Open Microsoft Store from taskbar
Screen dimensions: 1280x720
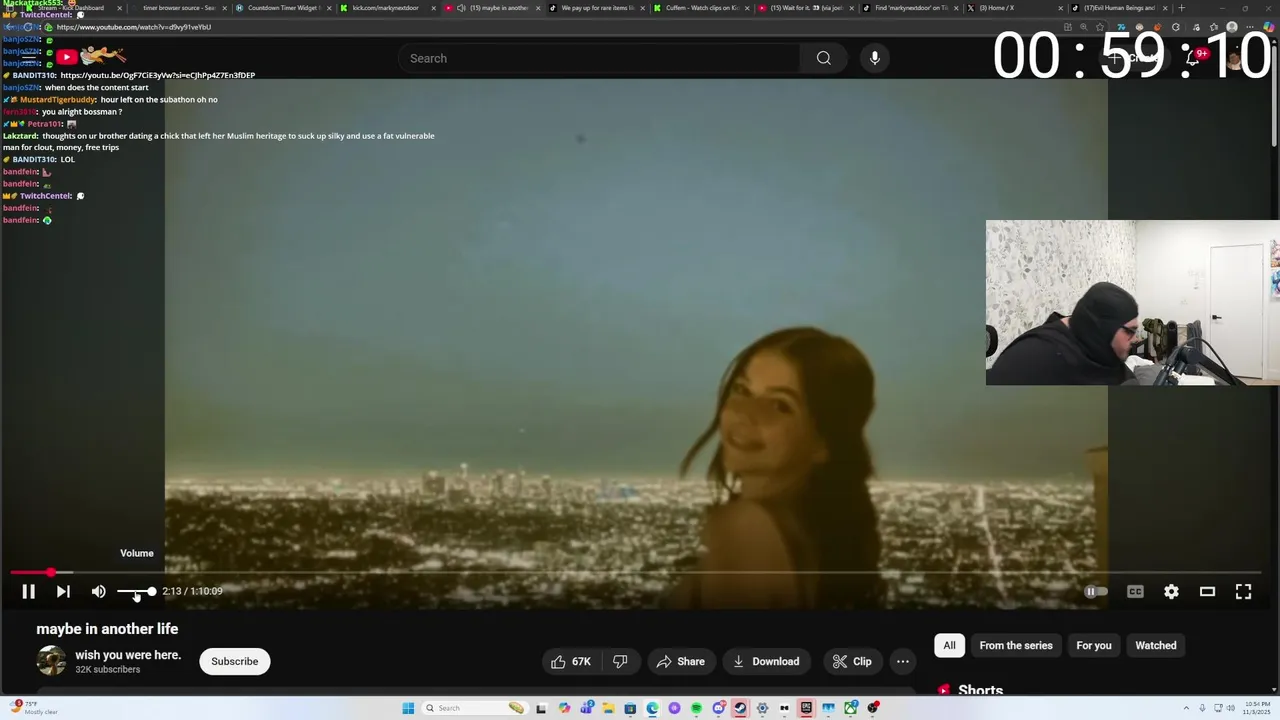[x=630, y=708]
